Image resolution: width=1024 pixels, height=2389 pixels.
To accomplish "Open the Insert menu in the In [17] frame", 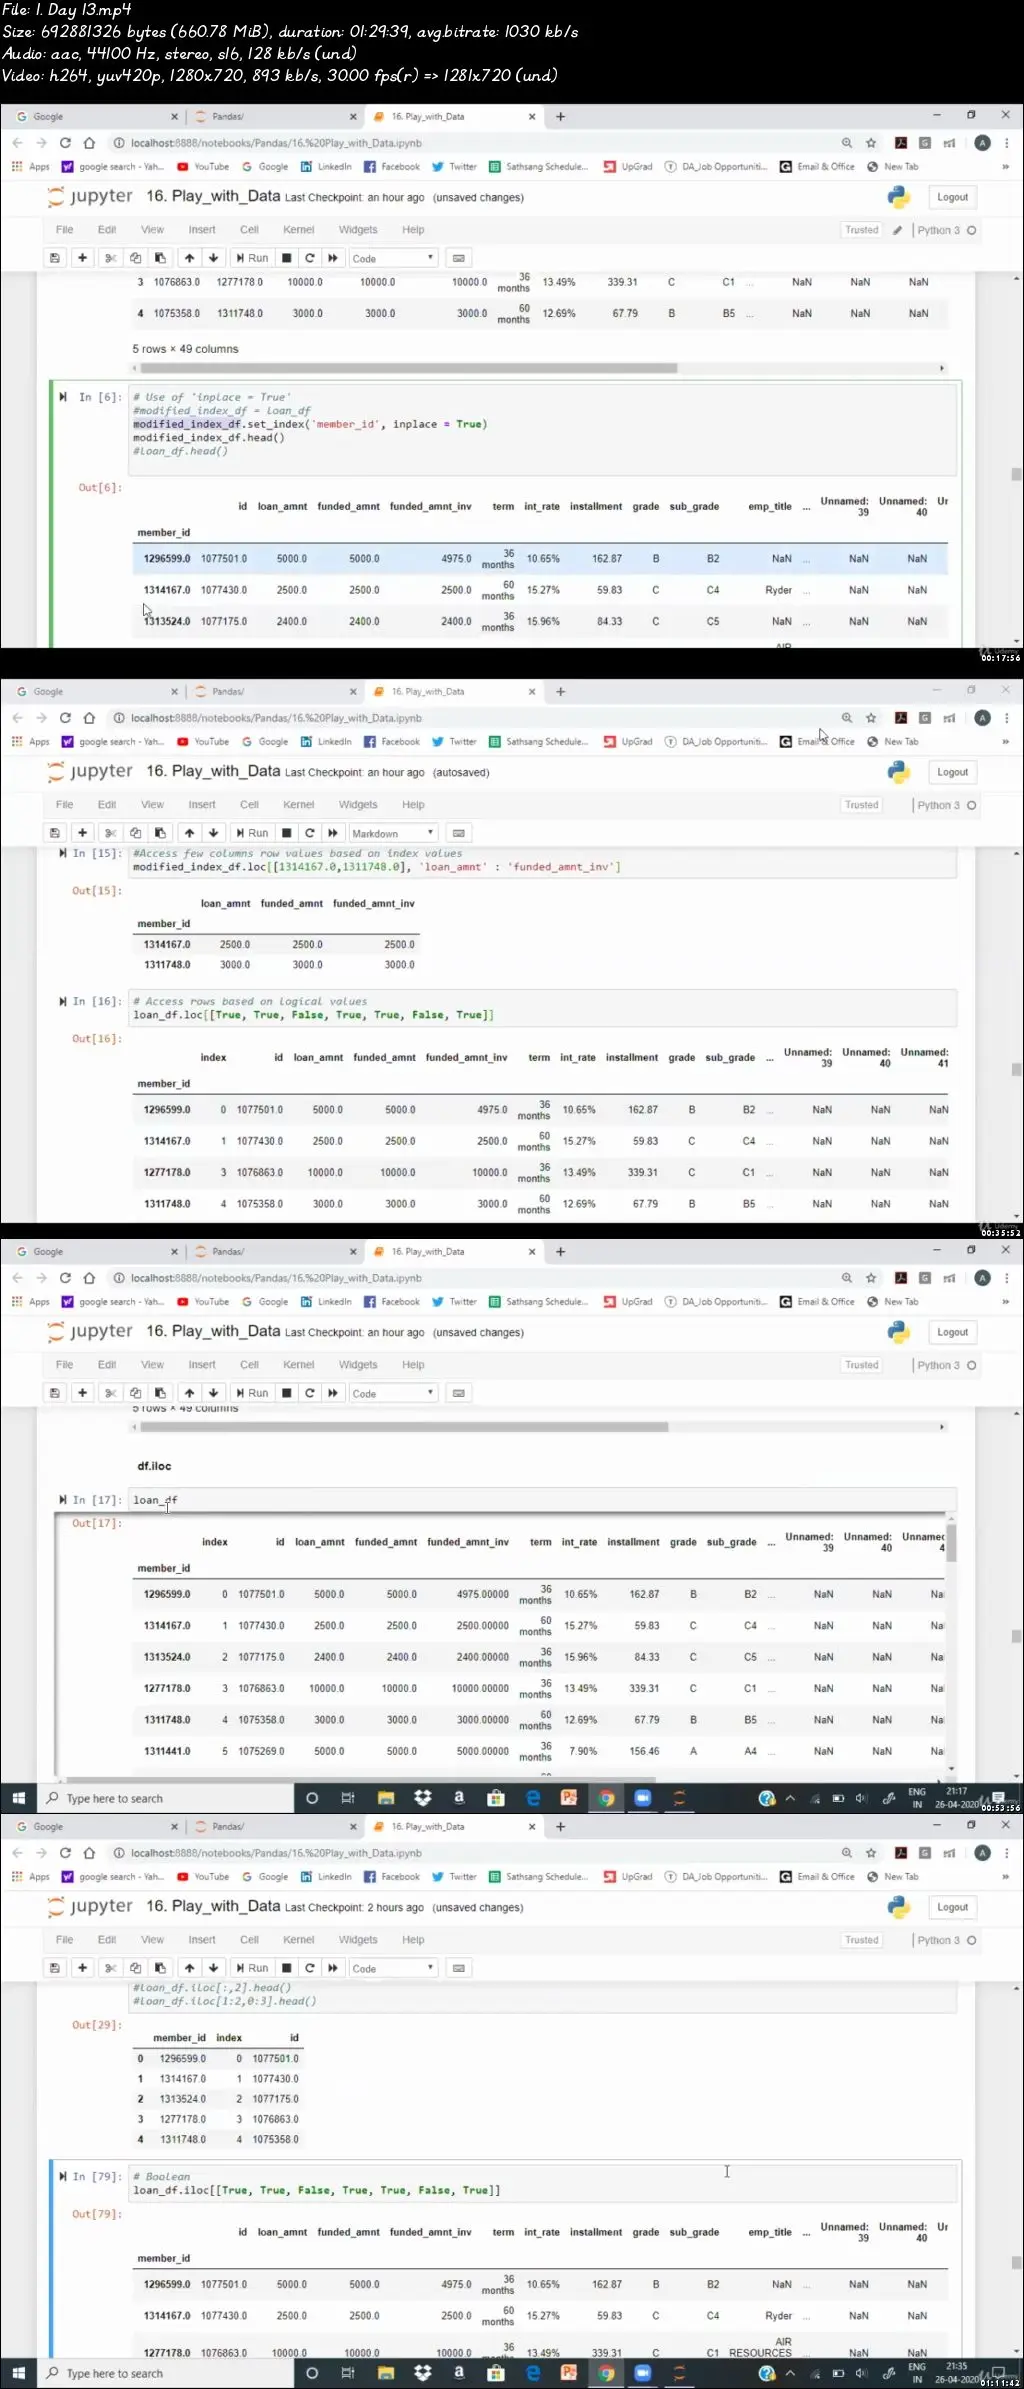I will 202,1365.
